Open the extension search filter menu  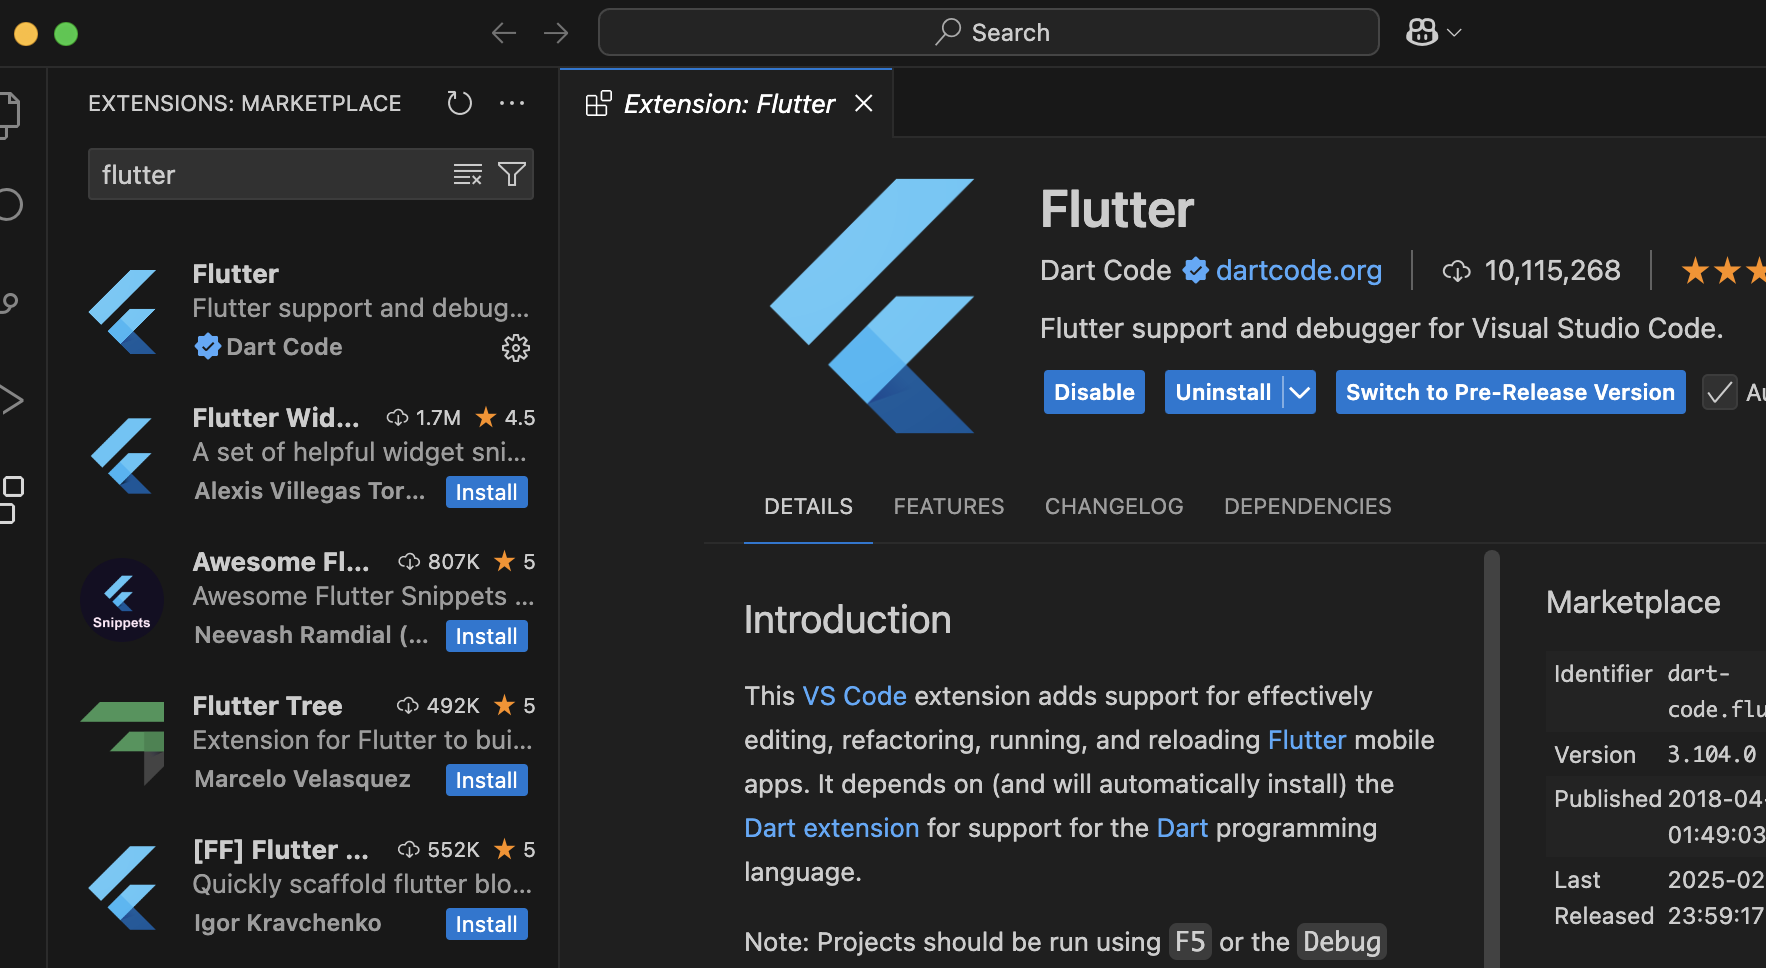[x=512, y=174]
